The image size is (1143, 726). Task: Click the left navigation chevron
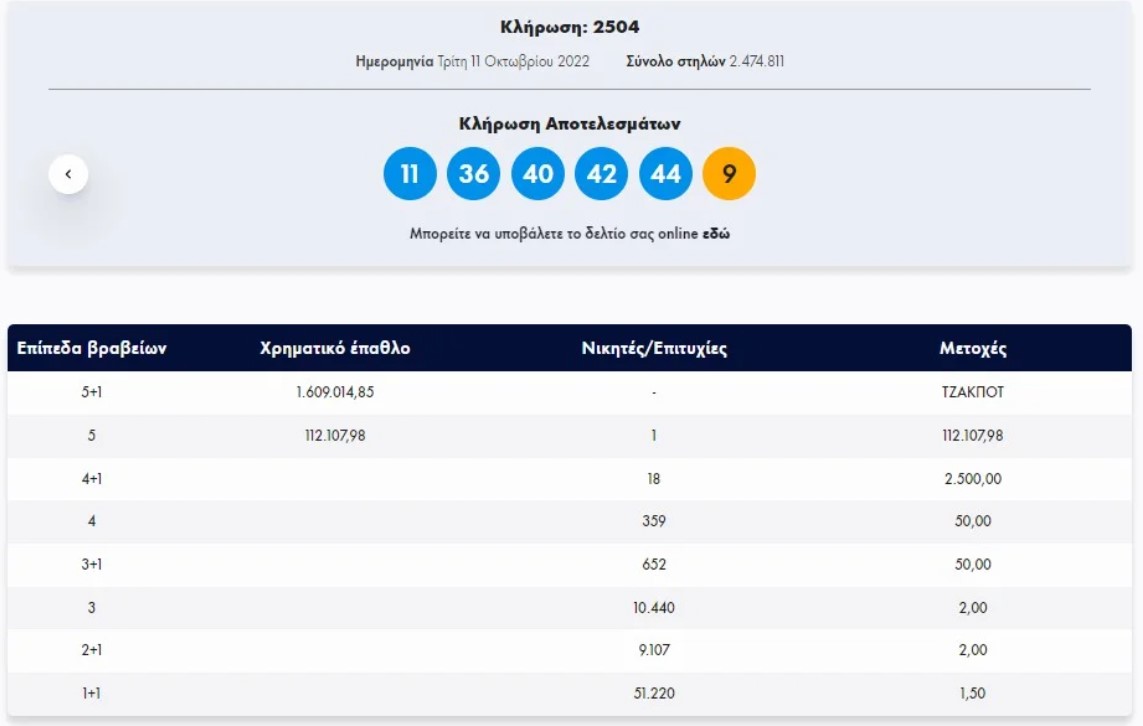click(x=68, y=172)
